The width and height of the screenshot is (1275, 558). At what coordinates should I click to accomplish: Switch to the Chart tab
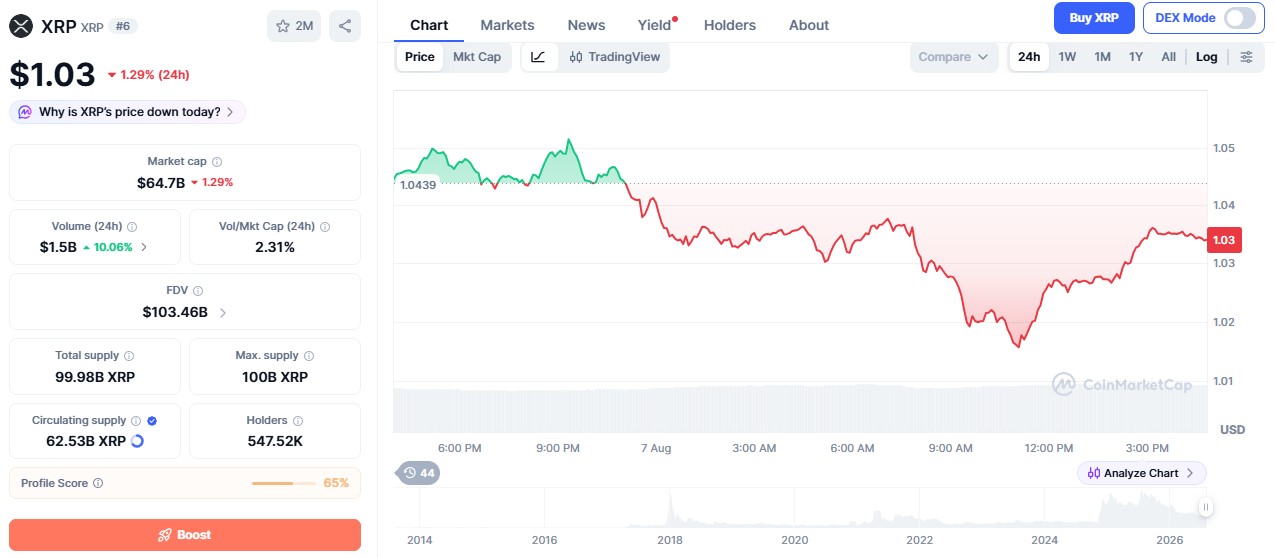[x=429, y=25]
